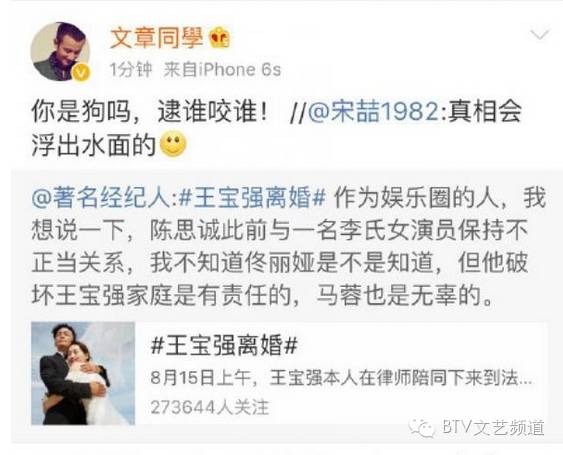563x455 pixels.
Task: Open the reposted message body text
Action: (288, 247)
